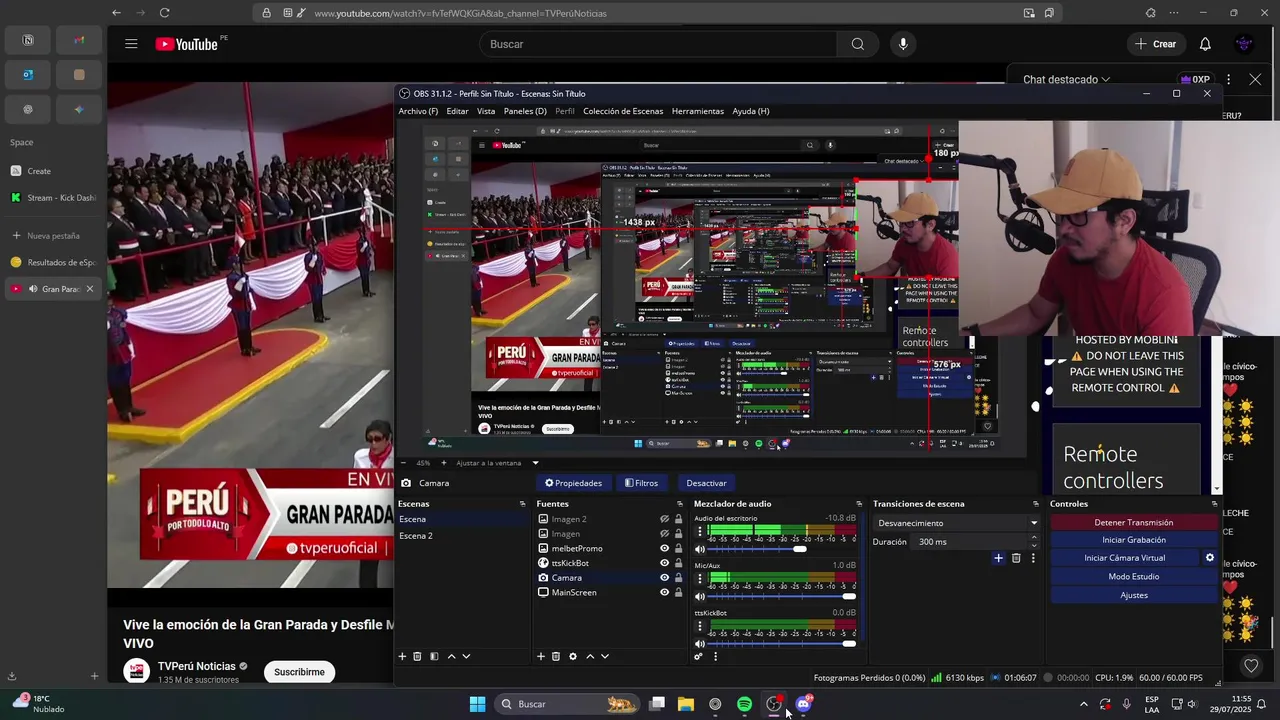
Task: Add a new source in Fuentes panel
Action: [541, 656]
